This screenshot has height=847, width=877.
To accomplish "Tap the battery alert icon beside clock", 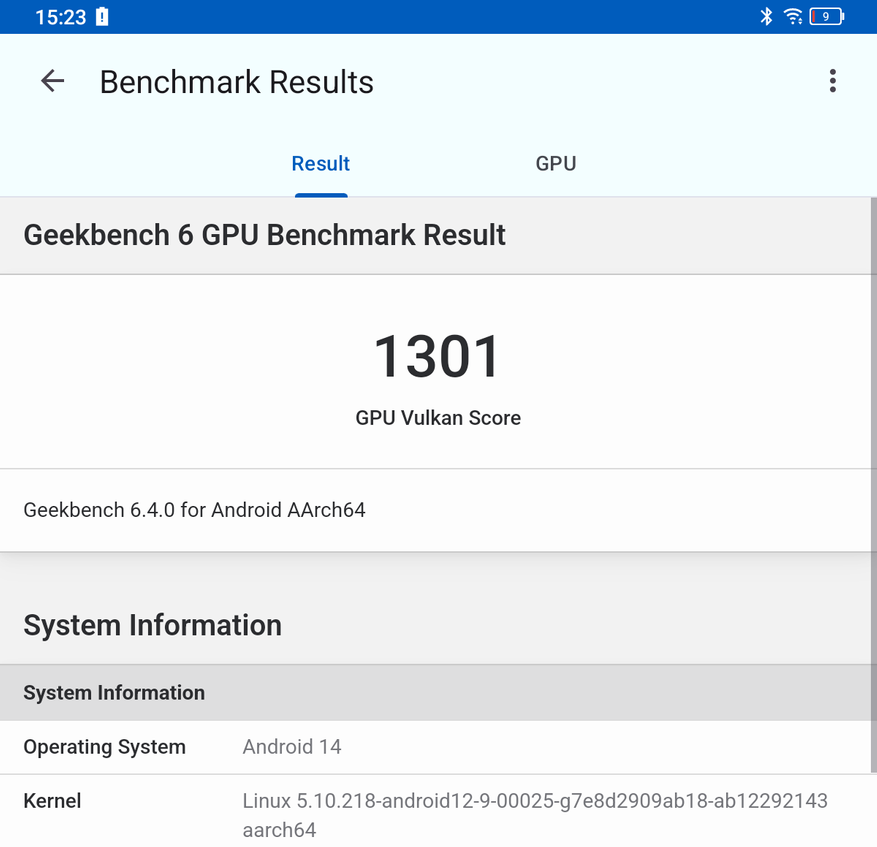I will [x=102, y=17].
